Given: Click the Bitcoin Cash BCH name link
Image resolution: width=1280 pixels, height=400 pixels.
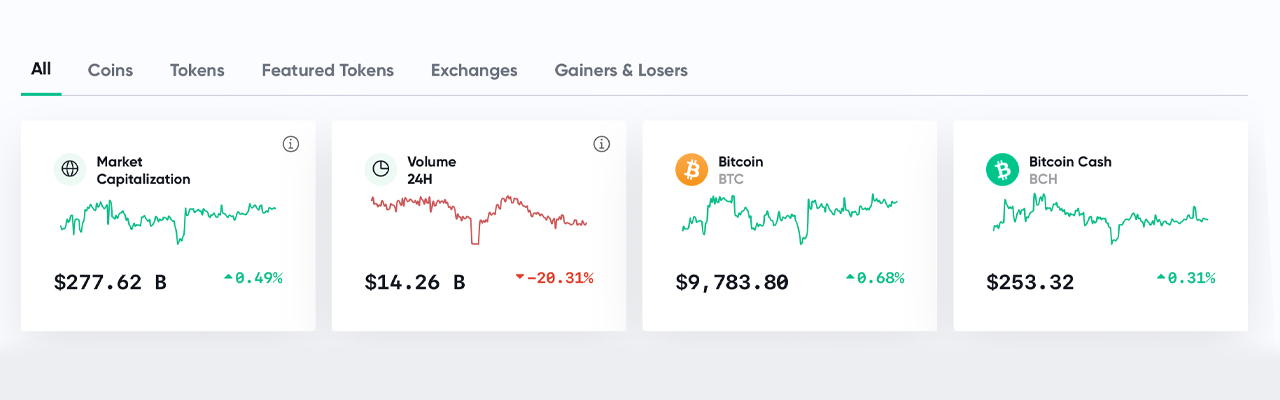Looking at the screenshot, I should tap(1070, 170).
